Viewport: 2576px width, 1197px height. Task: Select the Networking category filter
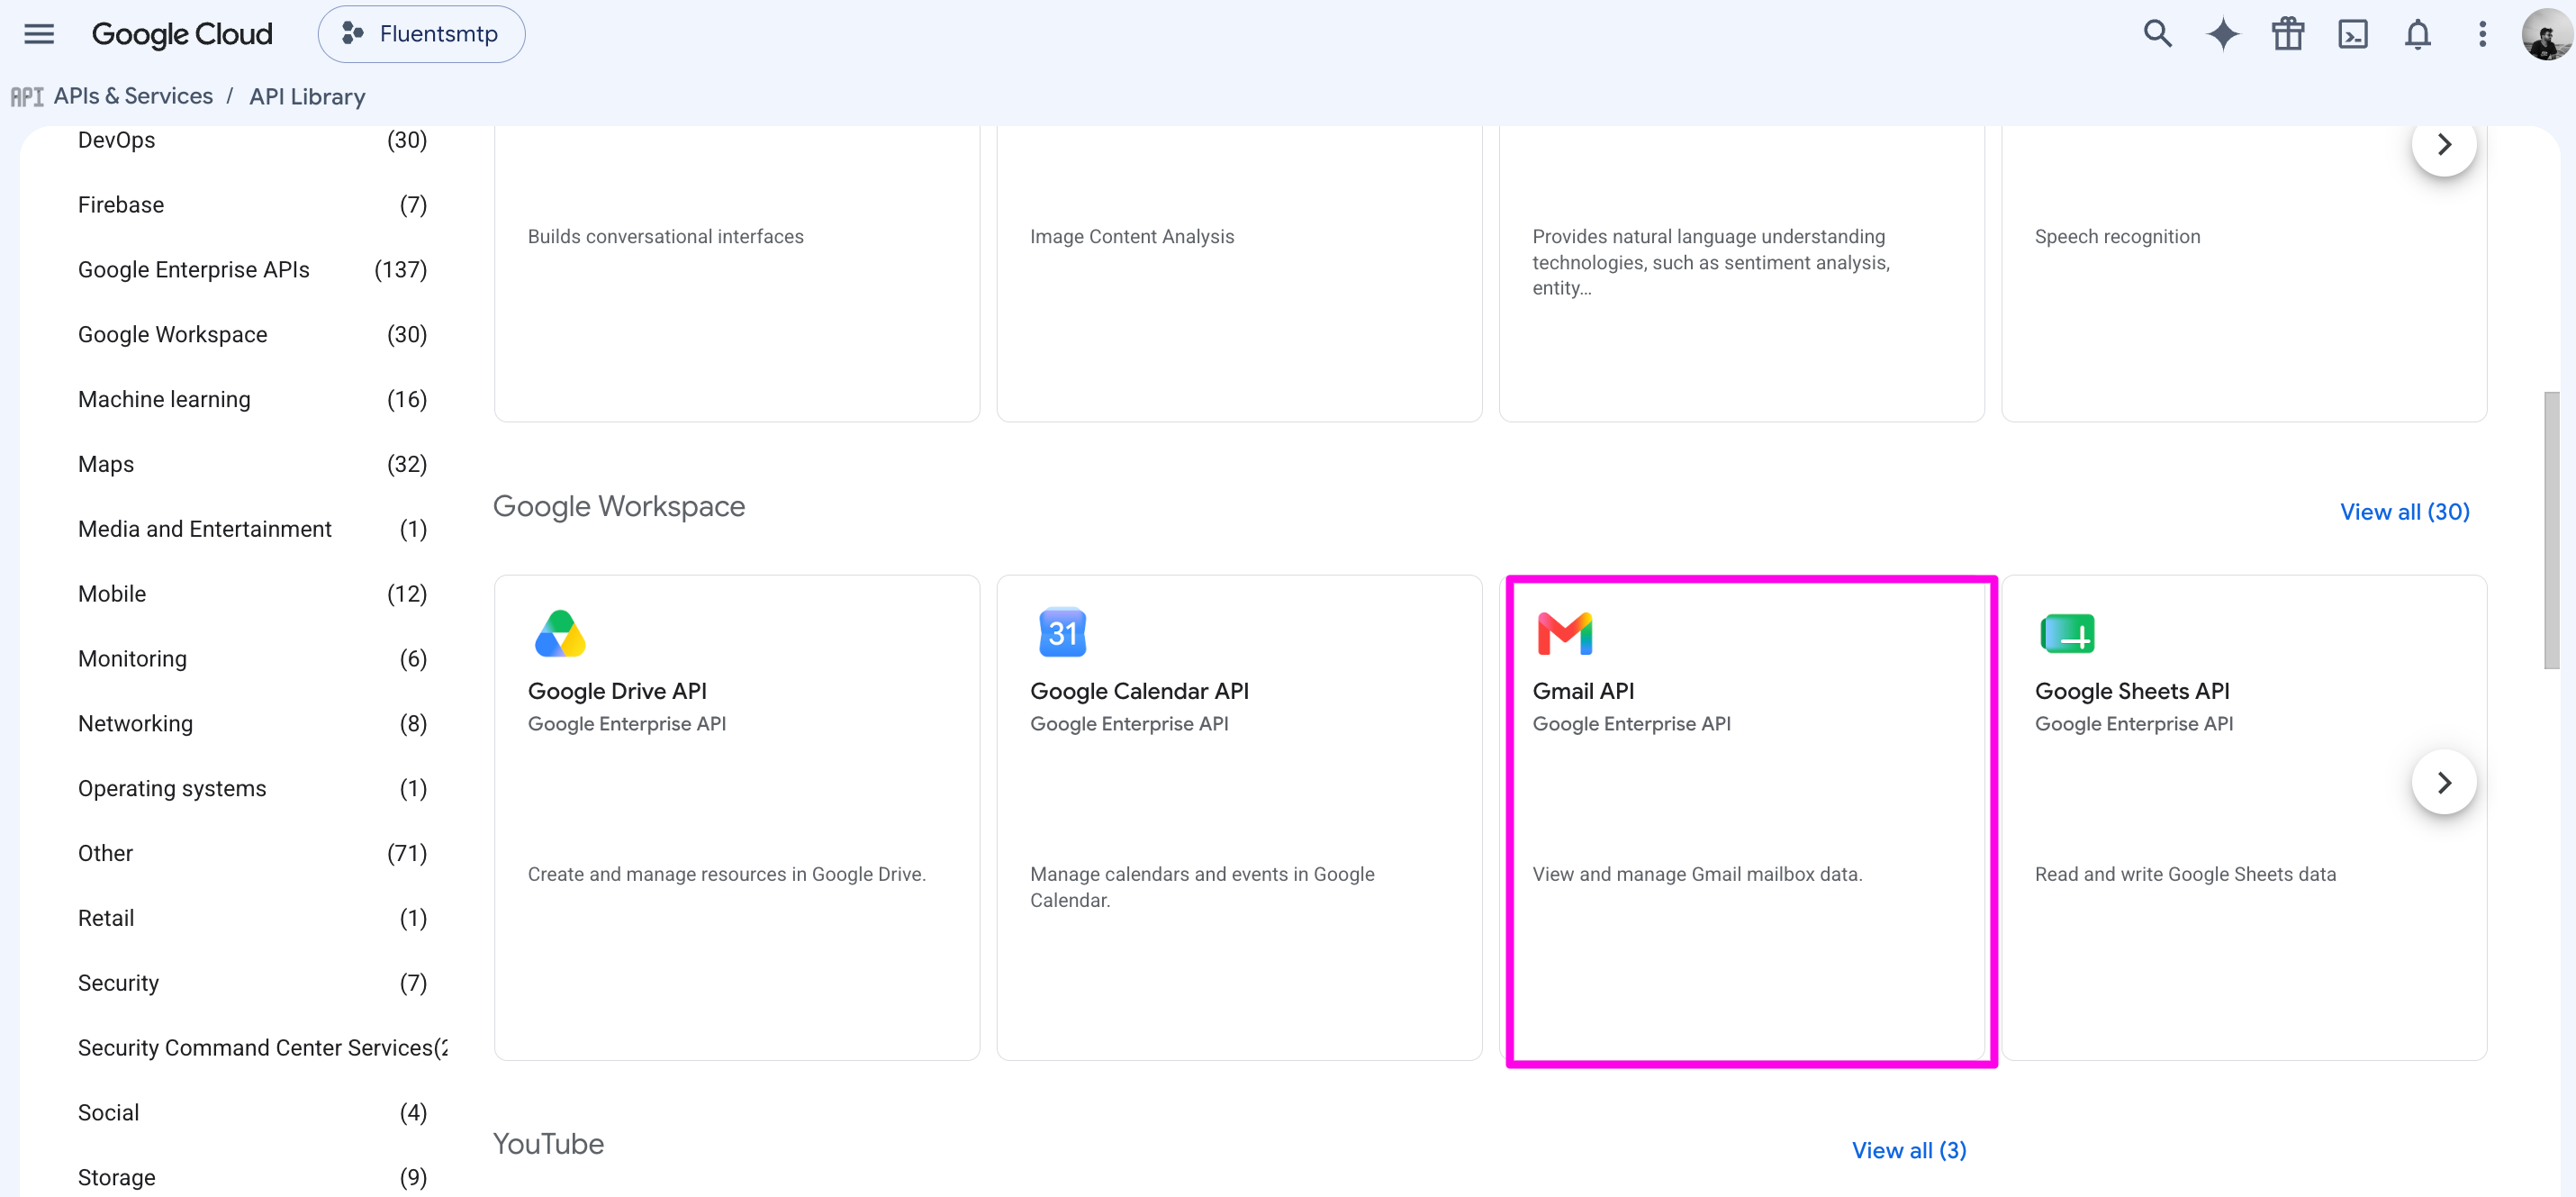252,724
